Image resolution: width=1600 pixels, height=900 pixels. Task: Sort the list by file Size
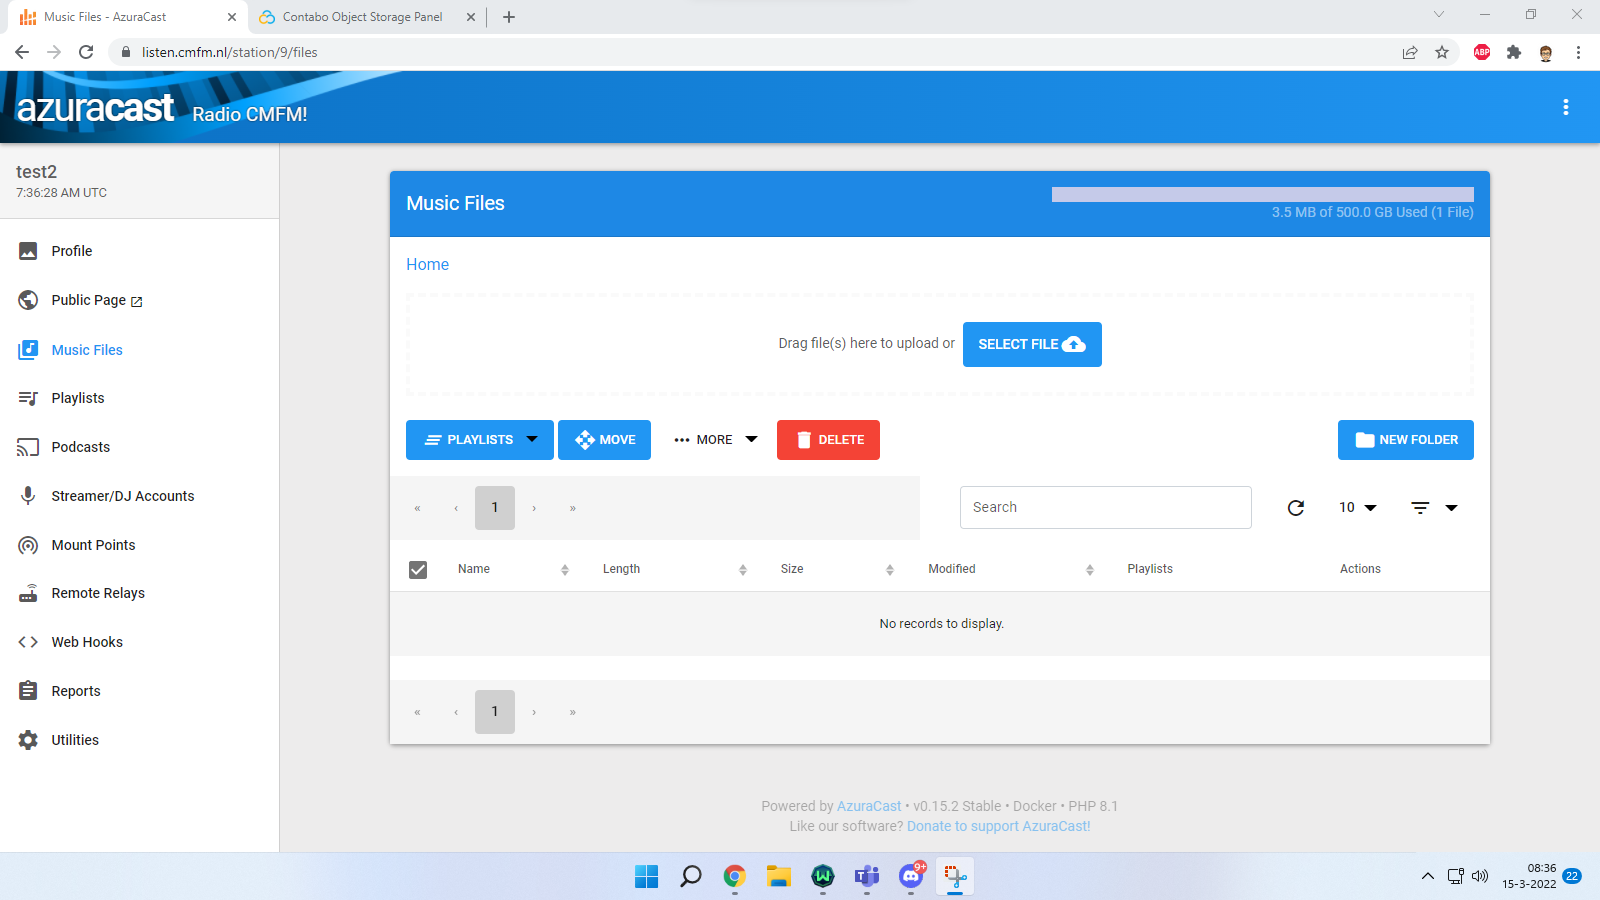(791, 568)
